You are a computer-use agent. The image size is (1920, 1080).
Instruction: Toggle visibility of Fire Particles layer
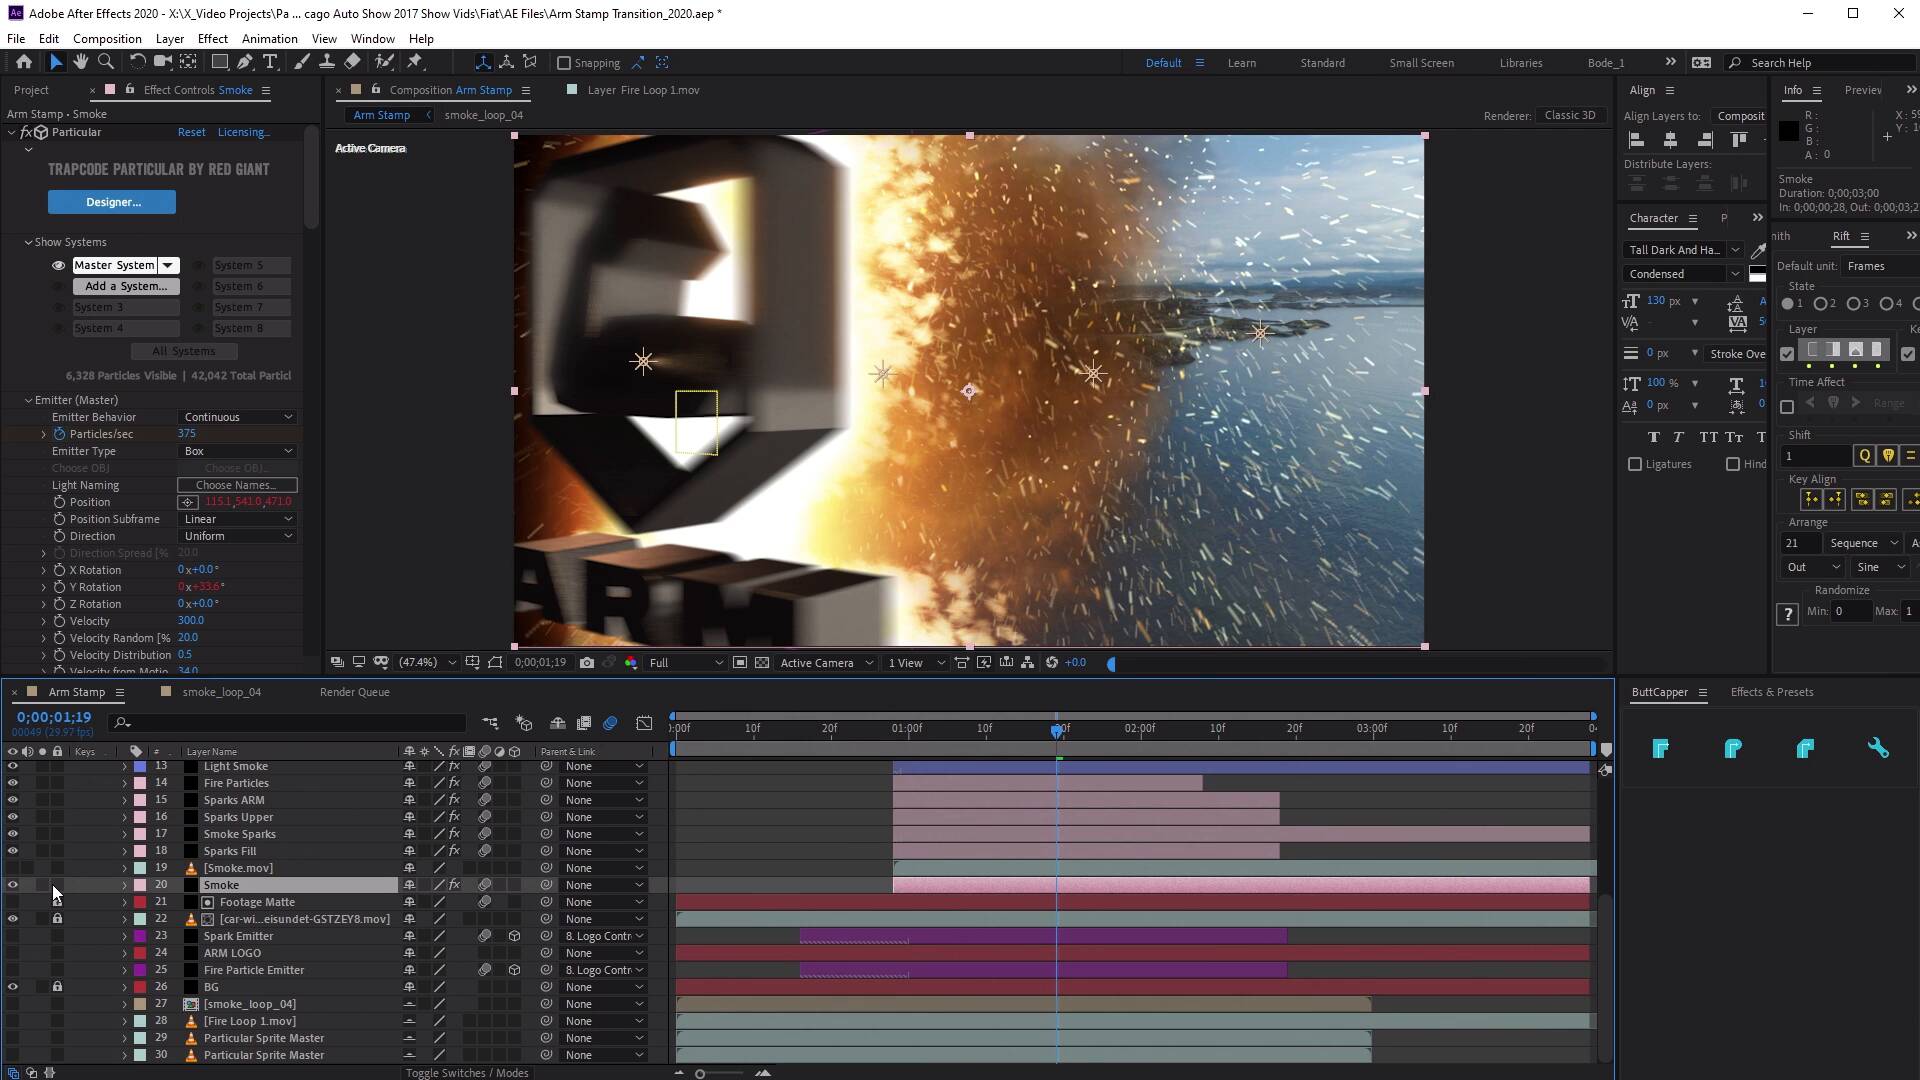(x=13, y=782)
